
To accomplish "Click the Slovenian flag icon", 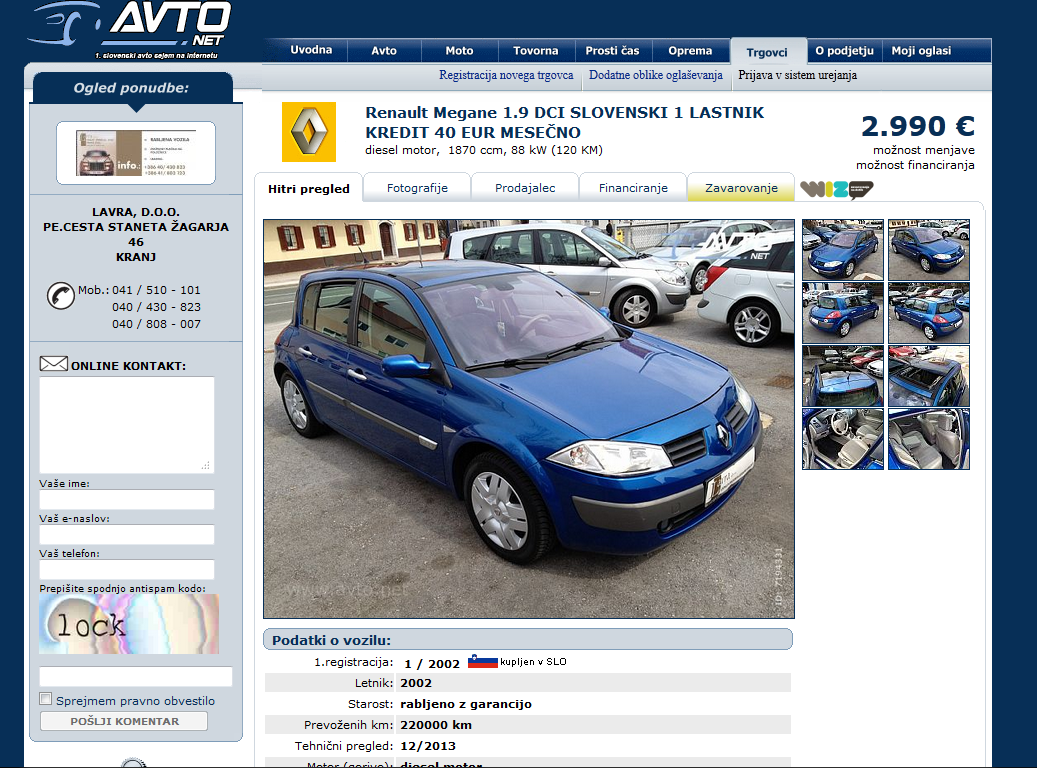I will pos(483,661).
